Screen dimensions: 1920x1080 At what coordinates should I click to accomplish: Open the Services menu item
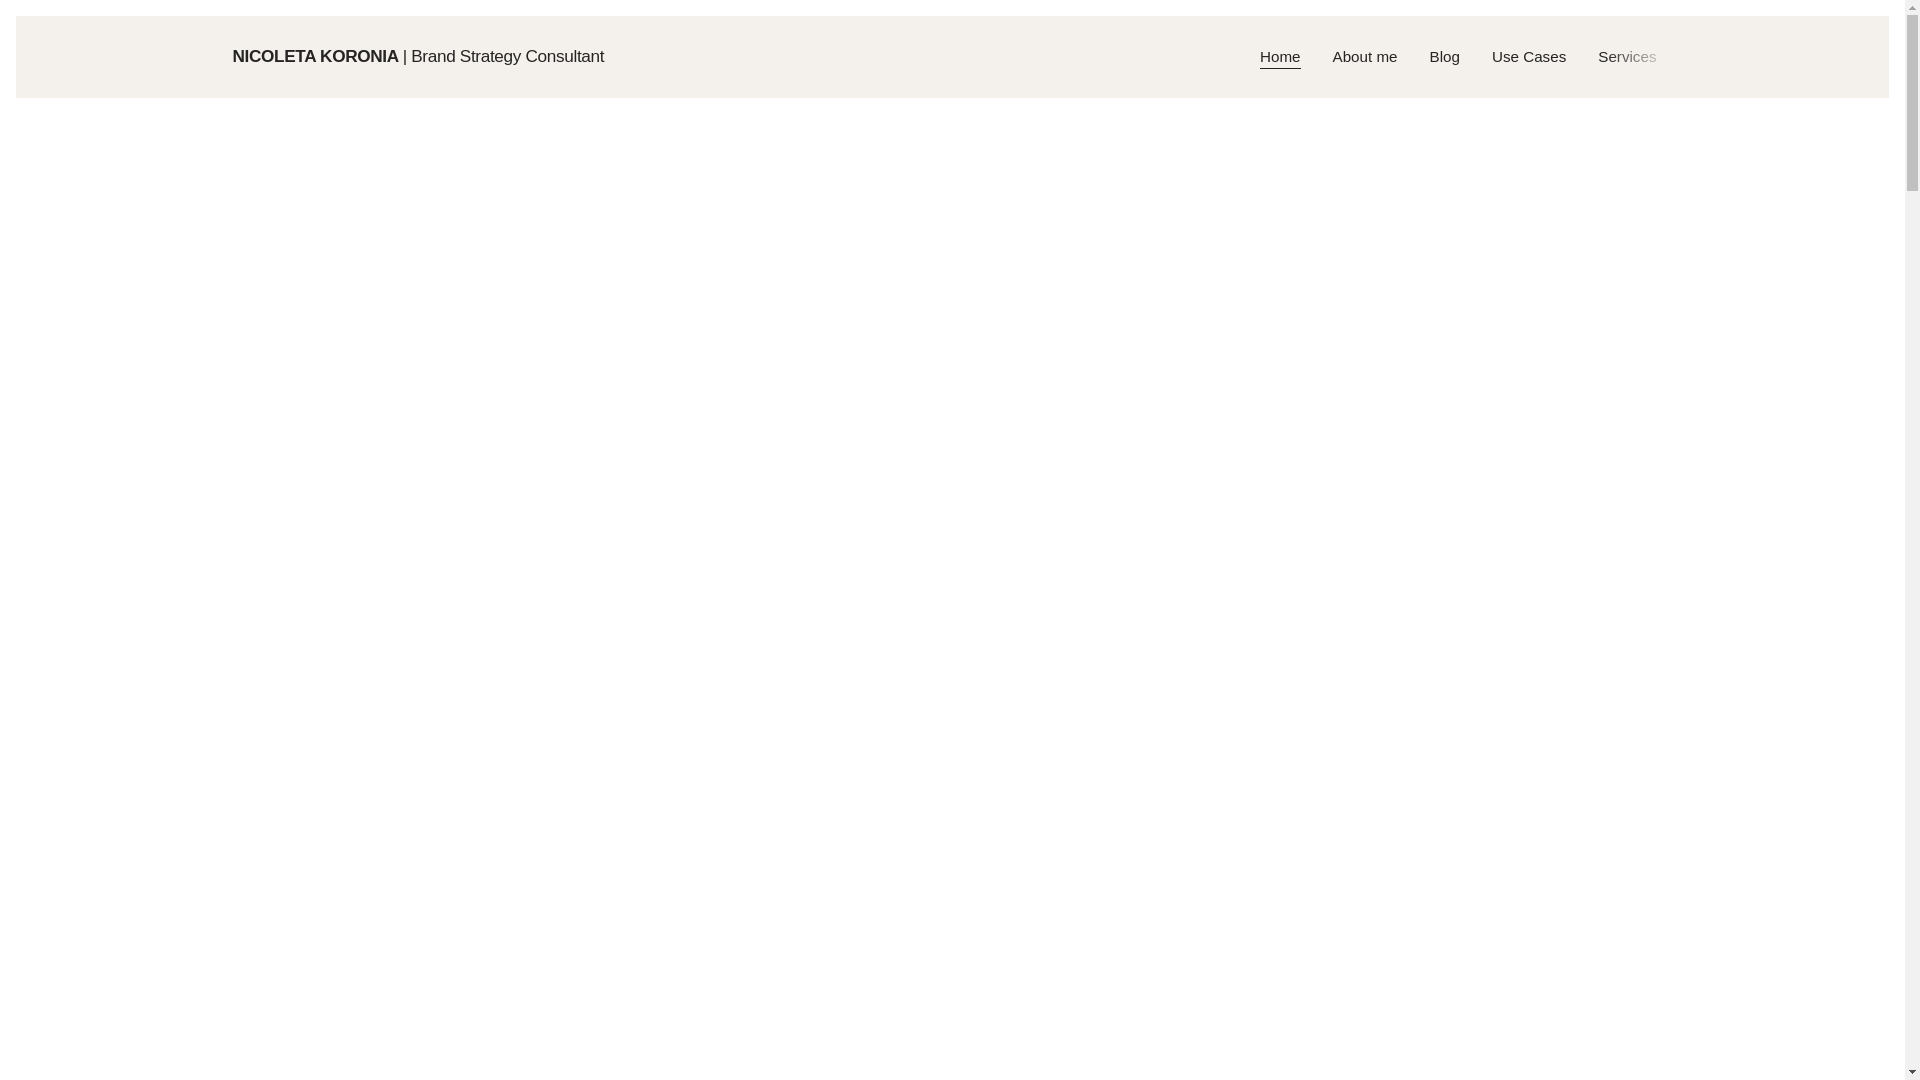click(x=1626, y=57)
